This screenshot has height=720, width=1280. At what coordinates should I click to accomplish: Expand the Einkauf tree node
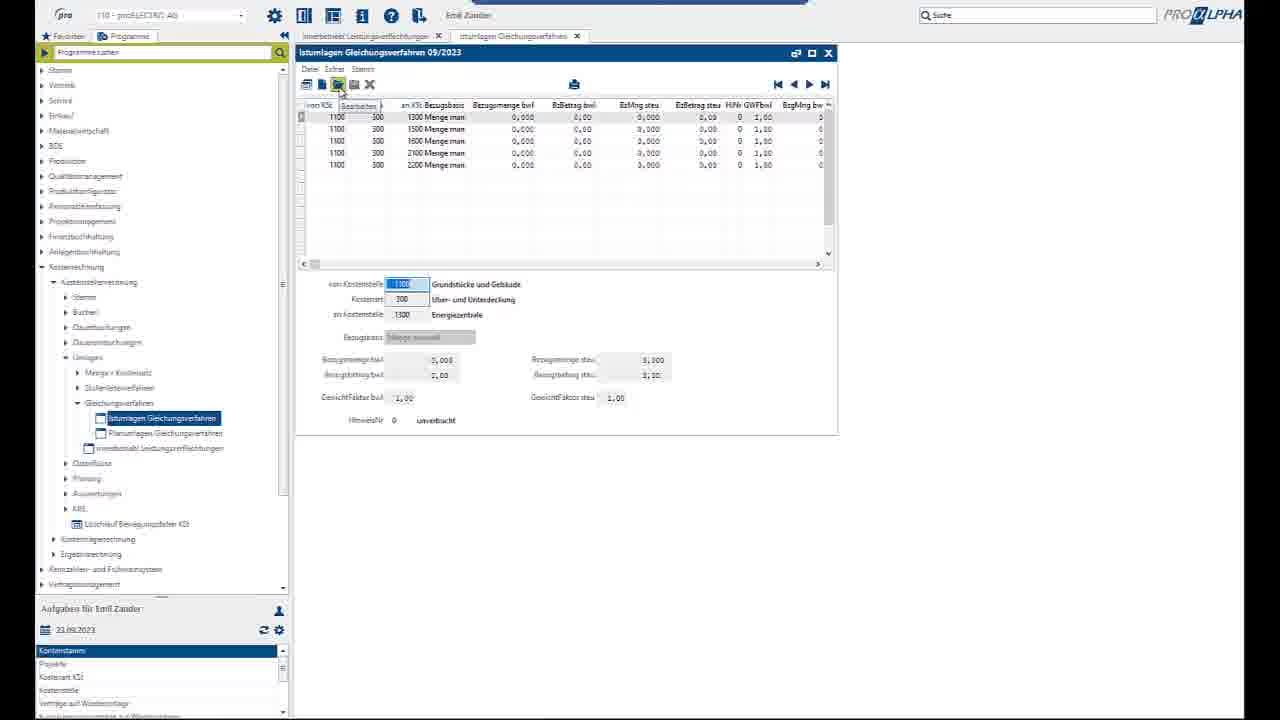42,116
